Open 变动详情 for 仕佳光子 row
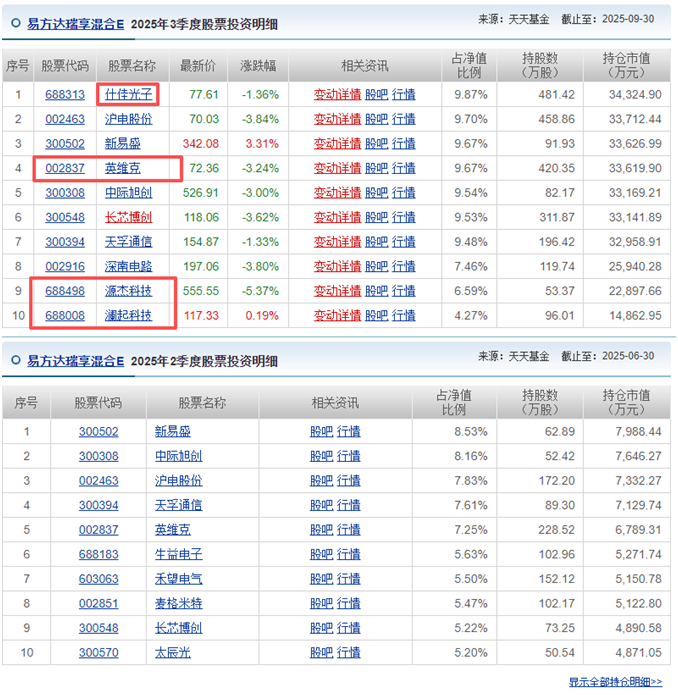Screen dimensions: 678x695 (x=337, y=94)
